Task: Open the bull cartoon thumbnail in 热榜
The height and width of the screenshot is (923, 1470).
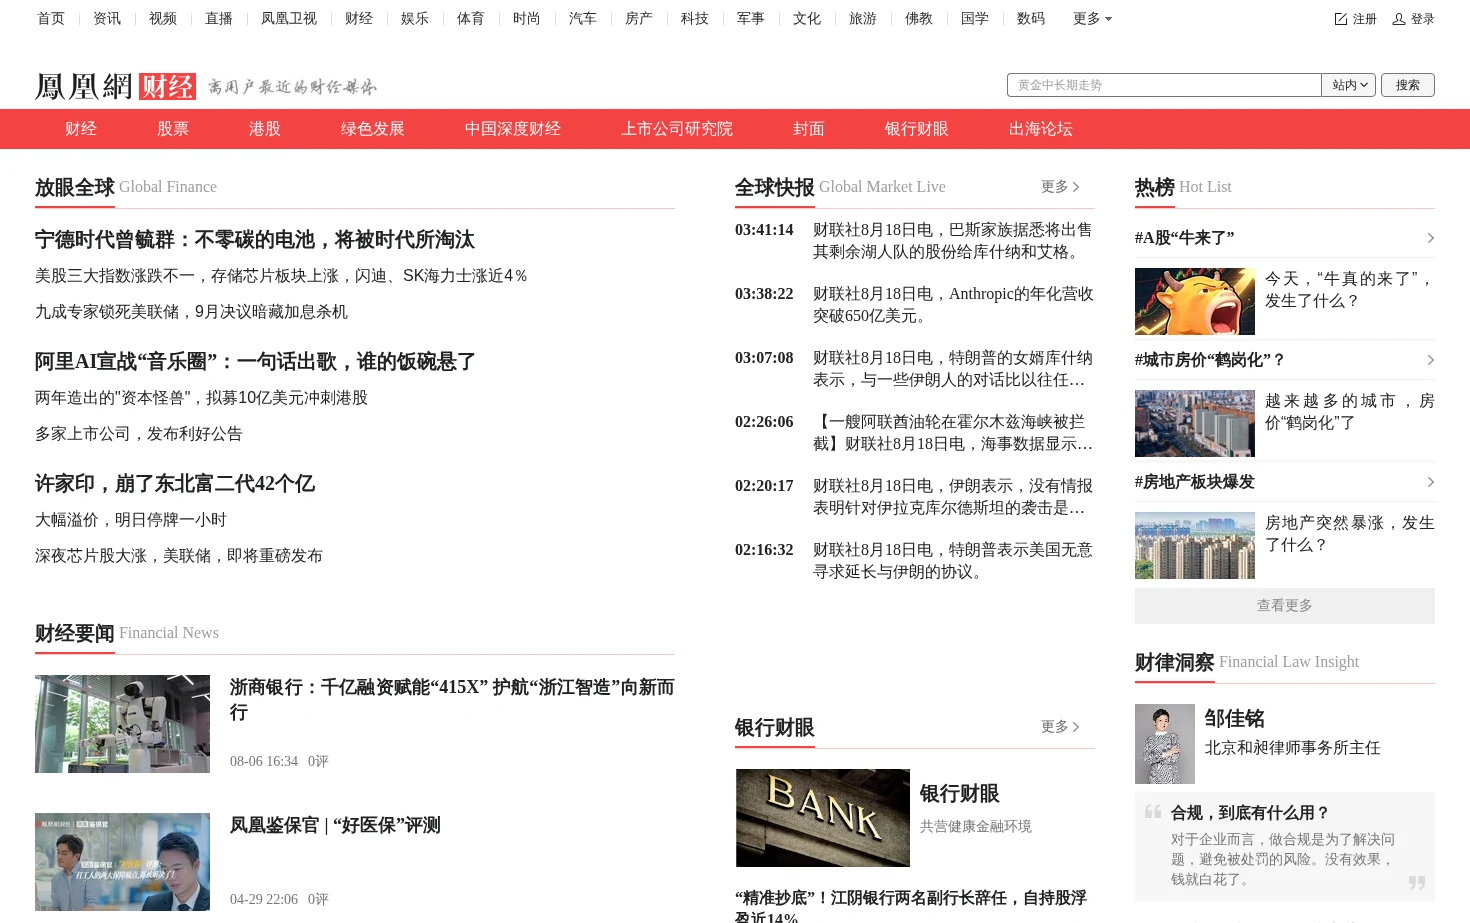Action: click(1195, 301)
